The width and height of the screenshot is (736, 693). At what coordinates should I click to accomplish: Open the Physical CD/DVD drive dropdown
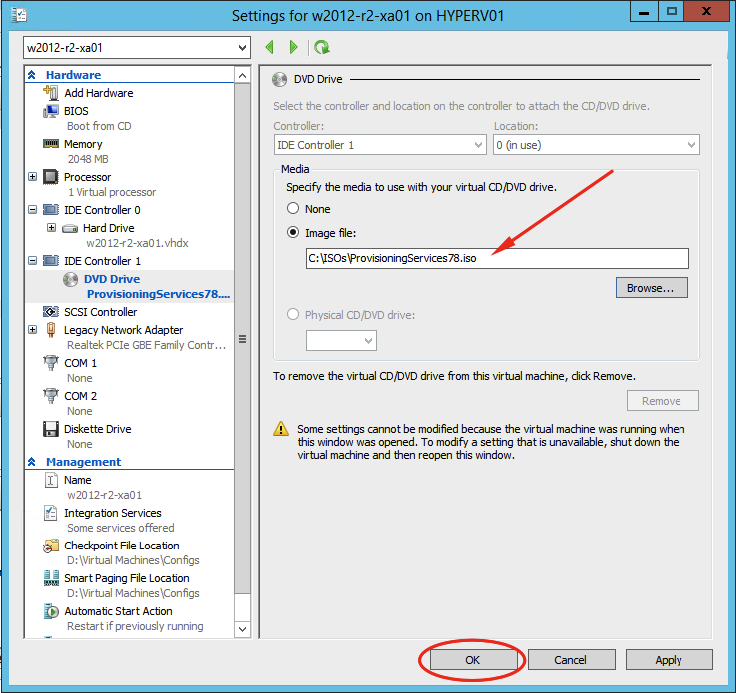(x=341, y=340)
